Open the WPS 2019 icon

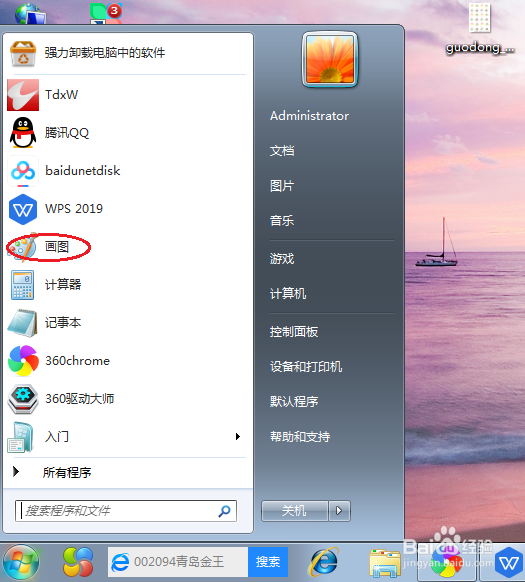pyautogui.click(x=23, y=209)
